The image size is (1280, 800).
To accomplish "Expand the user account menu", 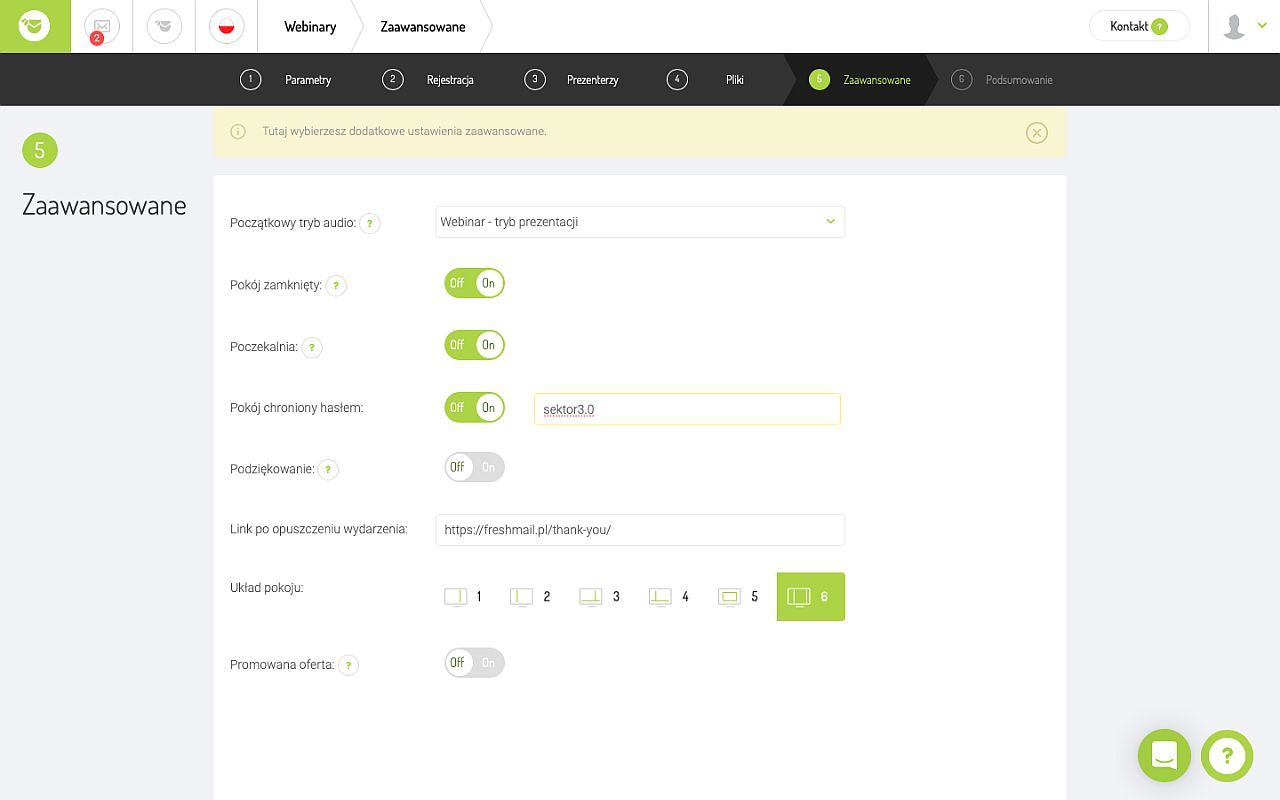I will 1244,27.
